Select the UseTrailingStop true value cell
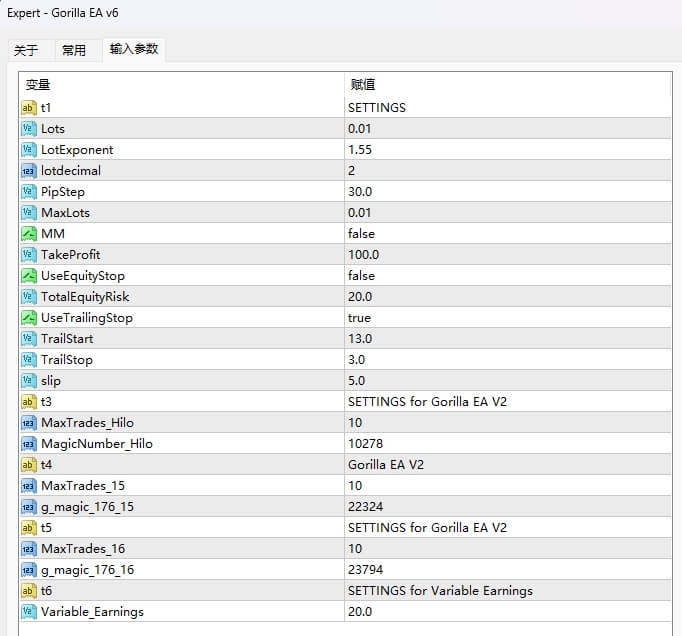Image resolution: width=682 pixels, height=636 pixels. pyautogui.click(x=506, y=317)
